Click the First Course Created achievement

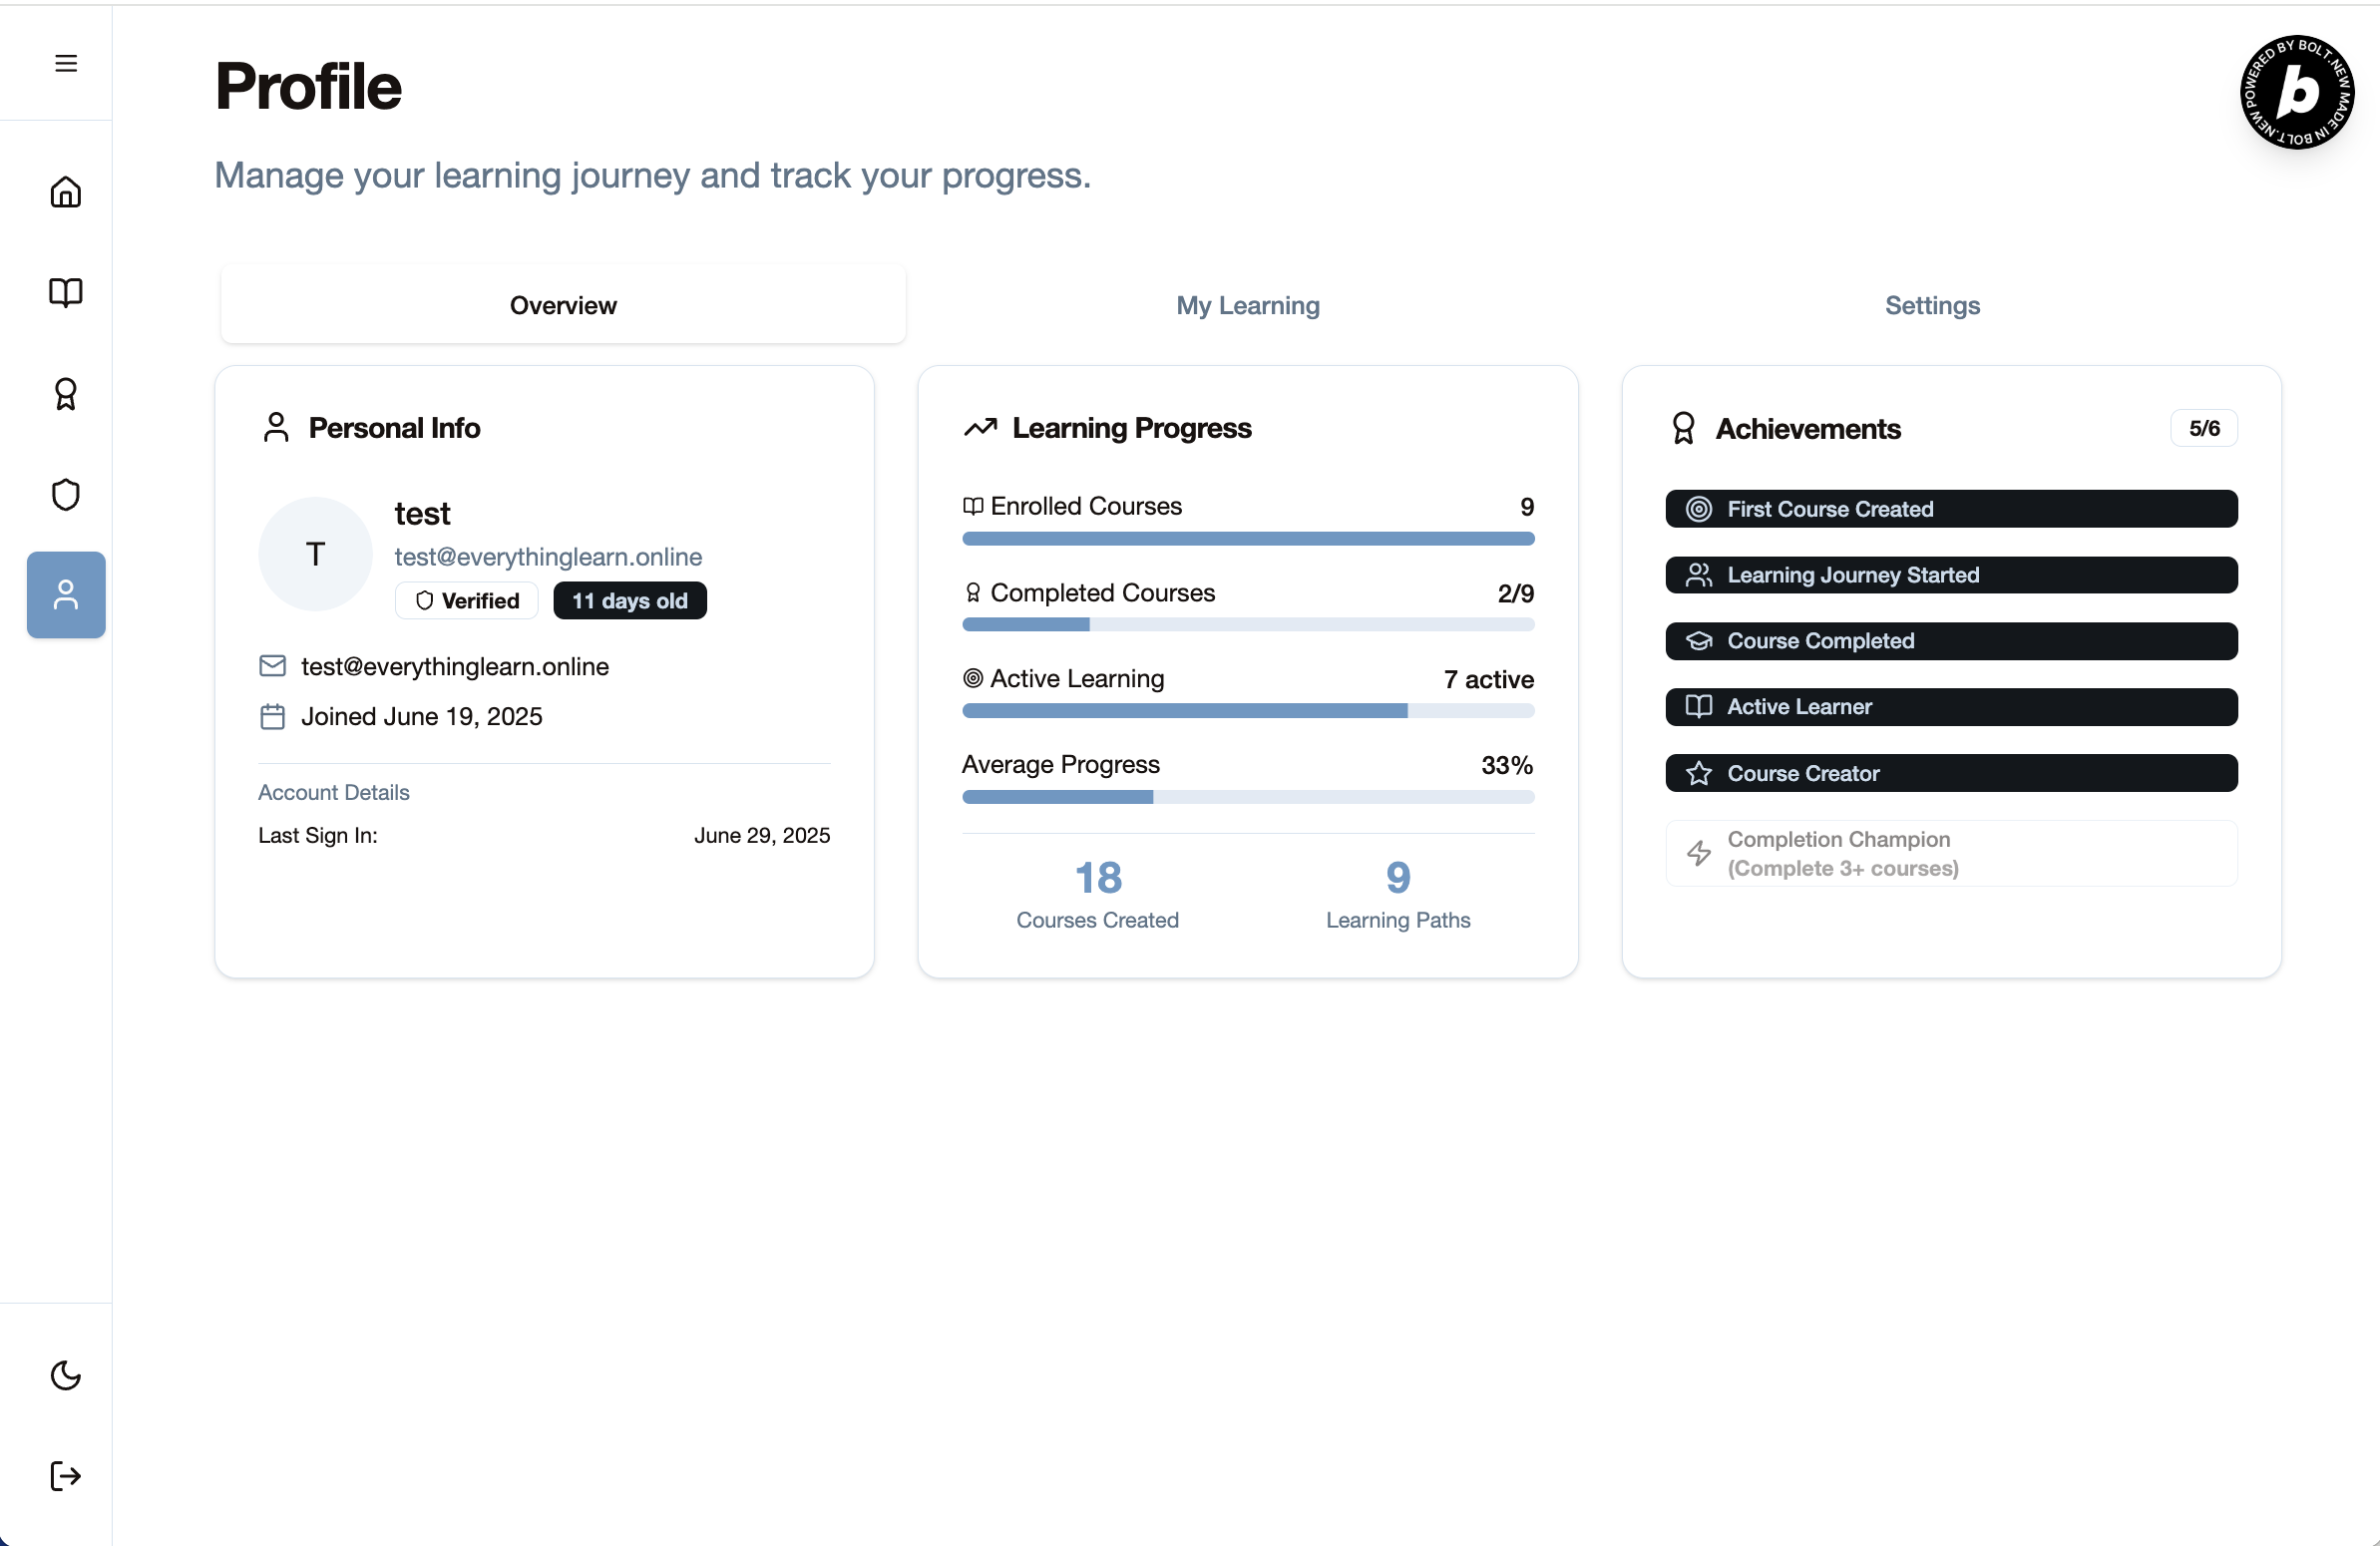click(x=1950, y=509)
